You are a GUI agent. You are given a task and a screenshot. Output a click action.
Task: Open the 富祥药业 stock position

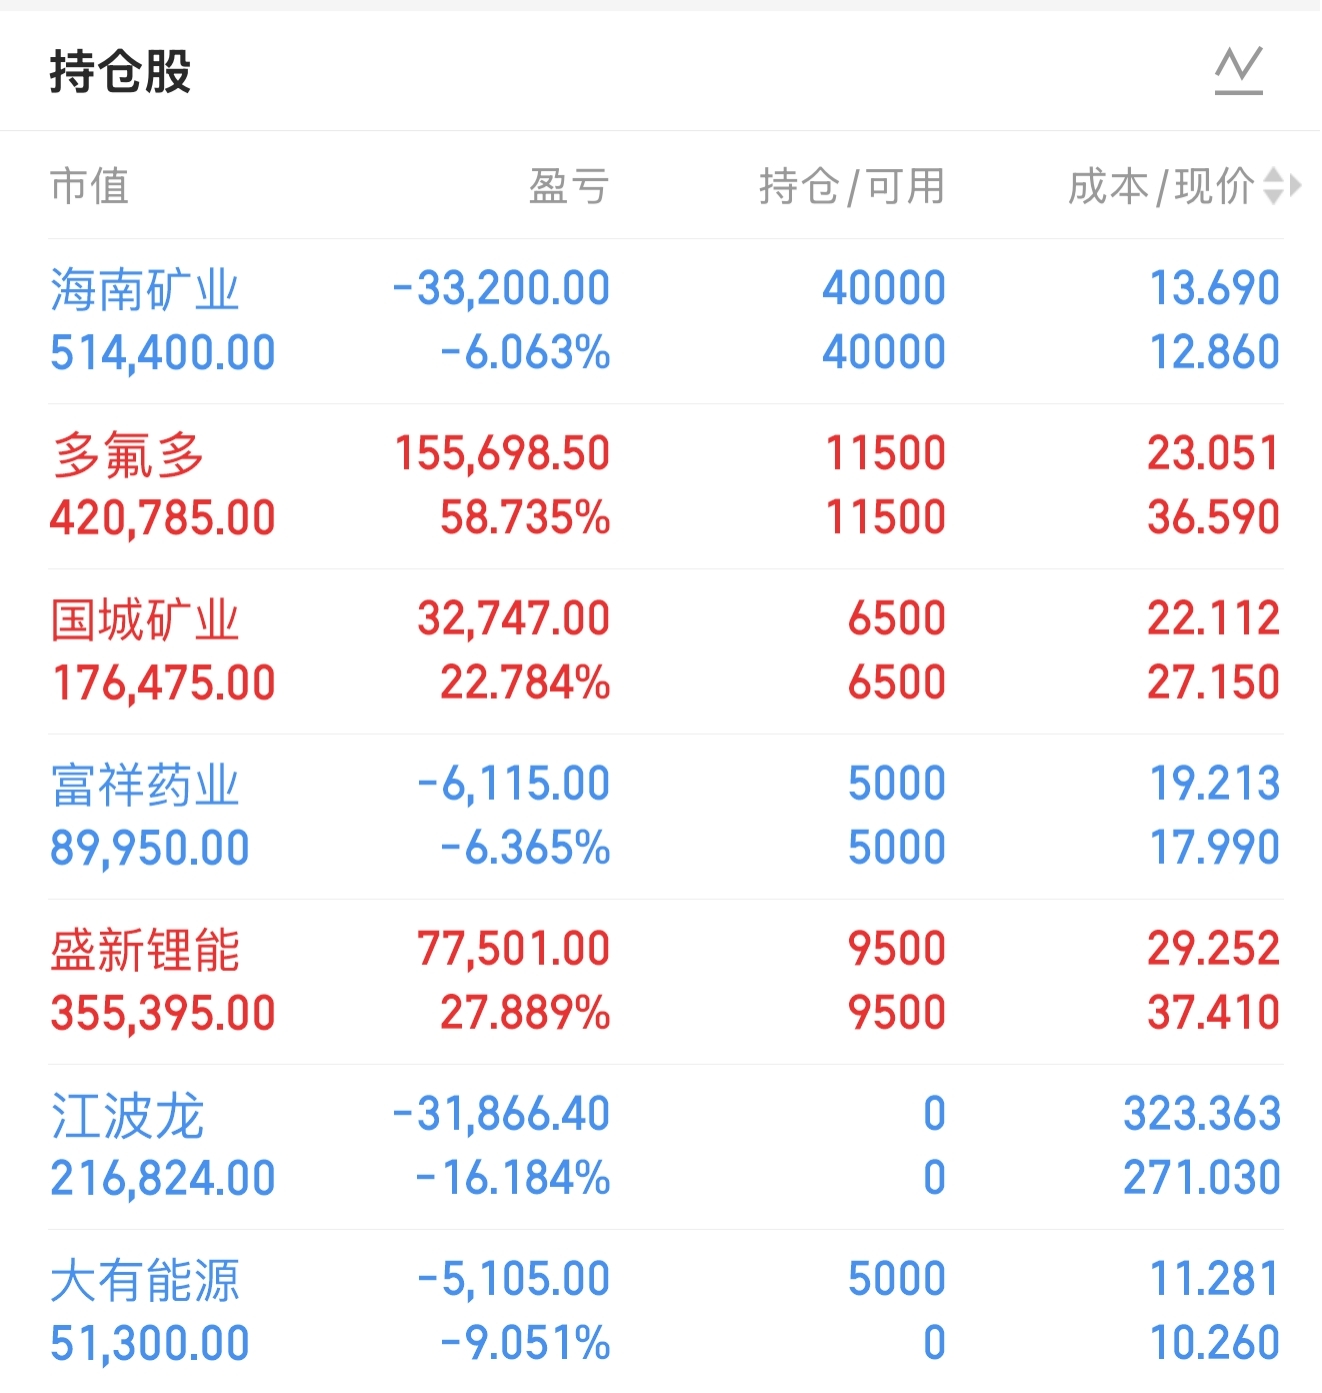[665, 816]
